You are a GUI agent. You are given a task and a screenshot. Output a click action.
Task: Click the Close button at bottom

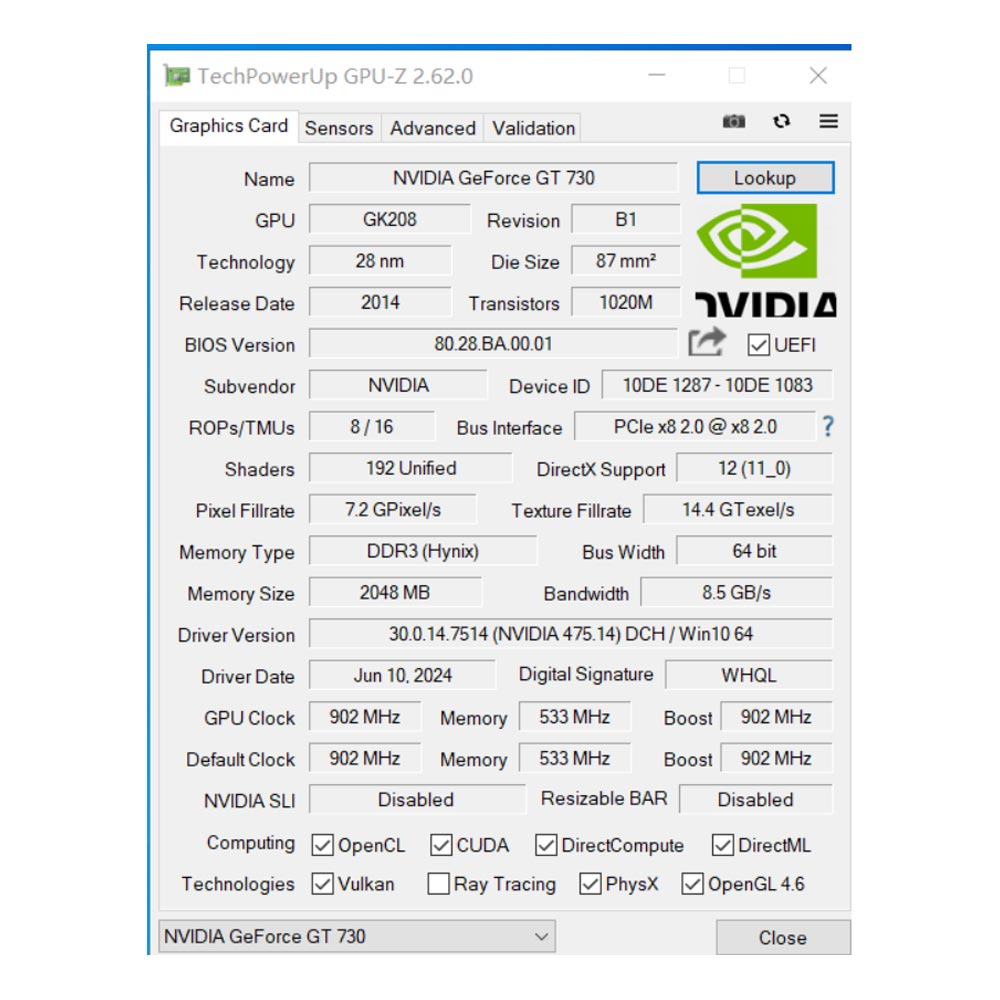[783, 938]
